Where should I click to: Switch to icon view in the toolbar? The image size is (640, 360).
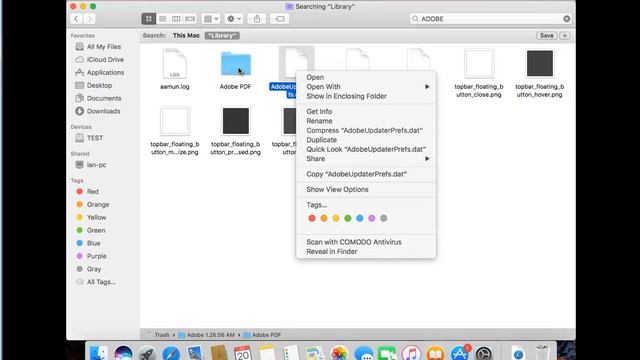pos(149,19)
